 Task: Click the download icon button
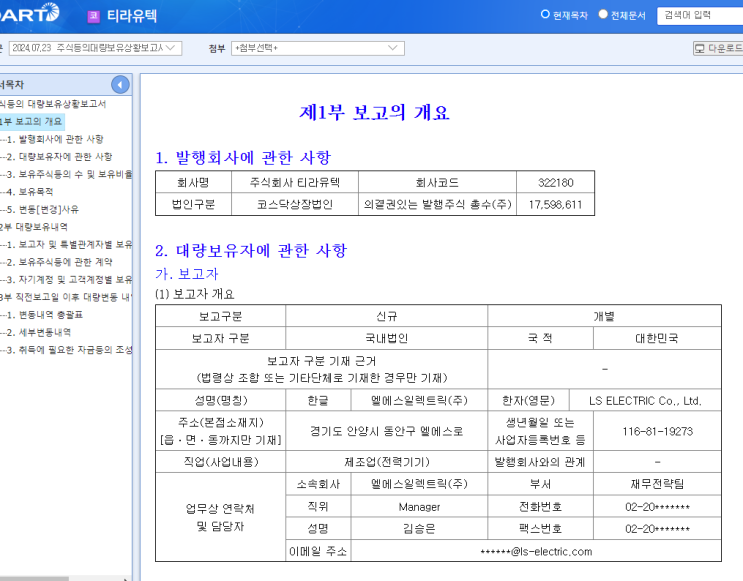(718, 48)
